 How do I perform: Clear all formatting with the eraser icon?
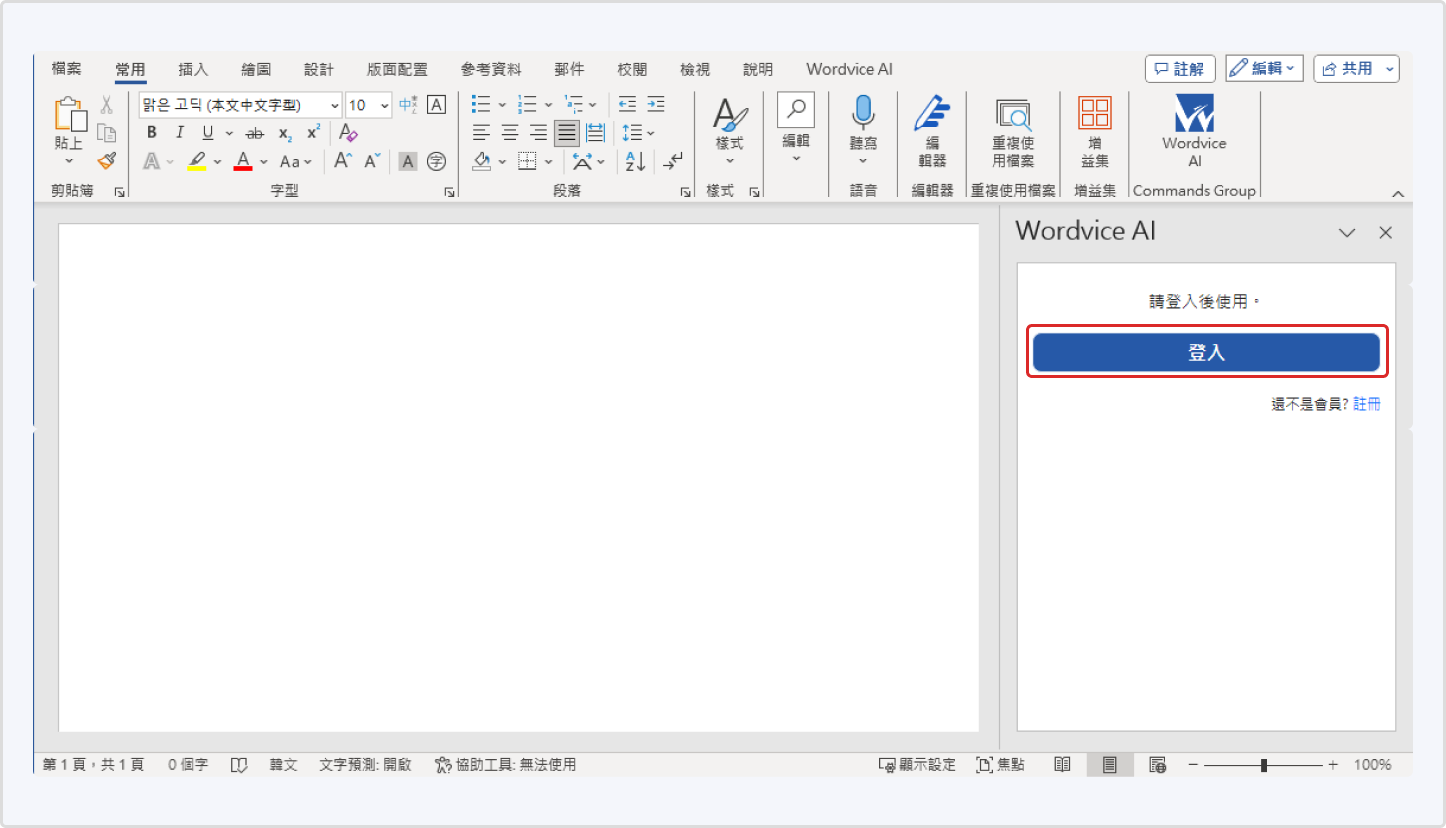[347, 132]
